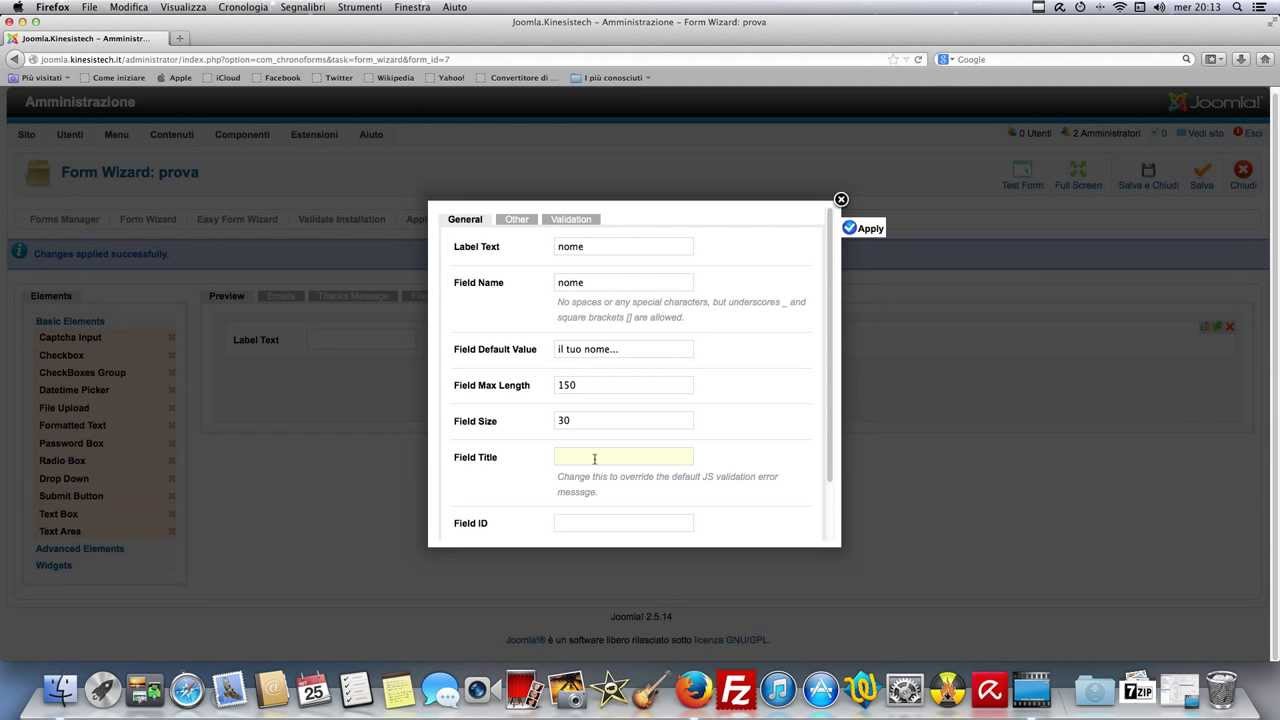
Task: Click the Field Title input box
Action: 623,457
